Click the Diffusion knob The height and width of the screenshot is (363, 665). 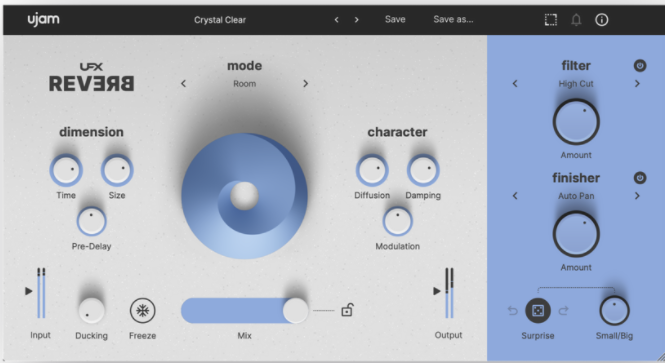(x=372, y=170)
